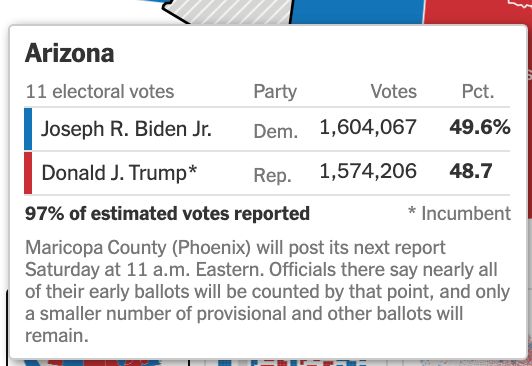Click the Incumbent footnote label
The width and height of the screenshot is (532, 366).
[x=459, y=214]
